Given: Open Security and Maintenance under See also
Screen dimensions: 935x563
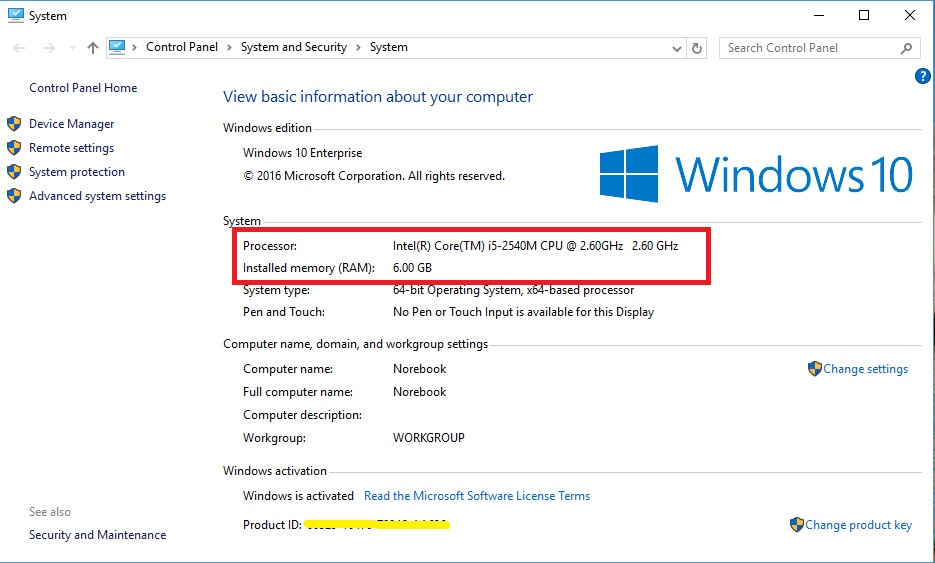Looking at the screenshot, I should [98, 535].
